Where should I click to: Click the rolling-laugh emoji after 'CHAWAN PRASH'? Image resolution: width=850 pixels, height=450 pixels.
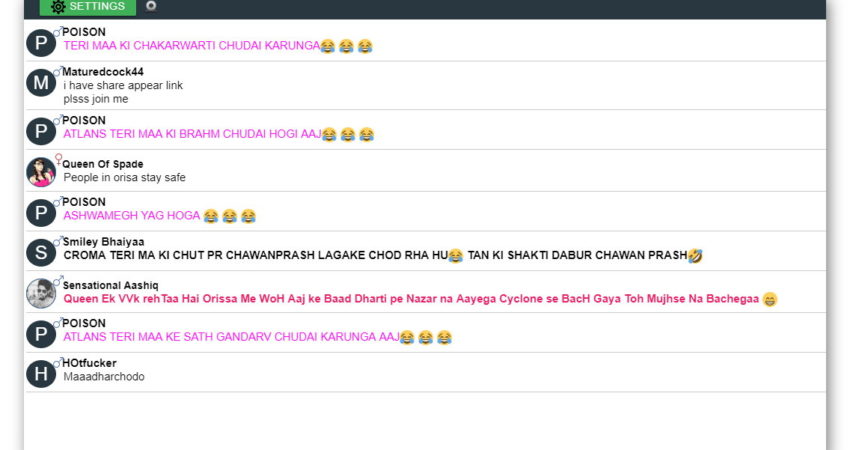[x=696, y=255]
